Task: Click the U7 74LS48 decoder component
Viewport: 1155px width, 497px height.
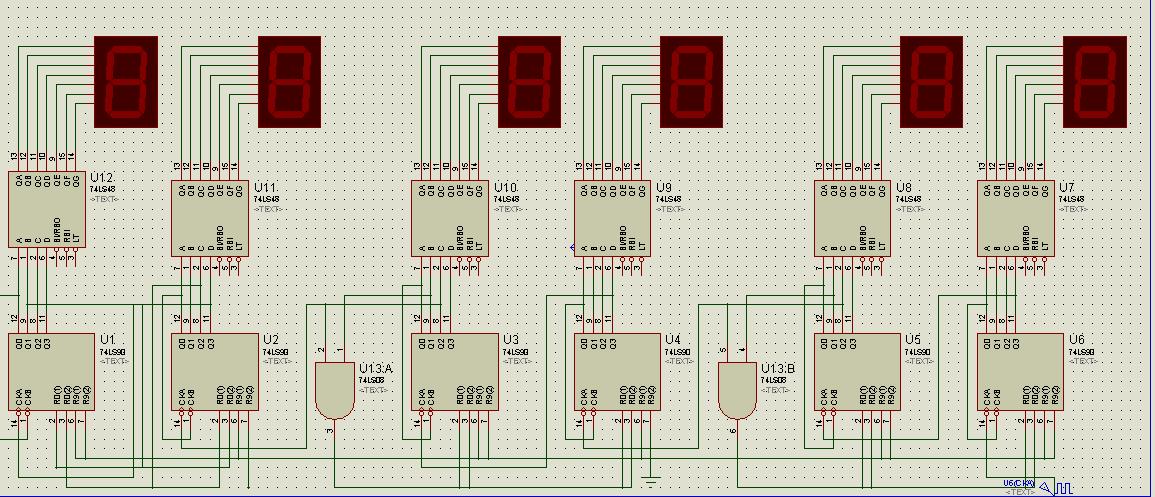Action: click(x=1016, y=219)
